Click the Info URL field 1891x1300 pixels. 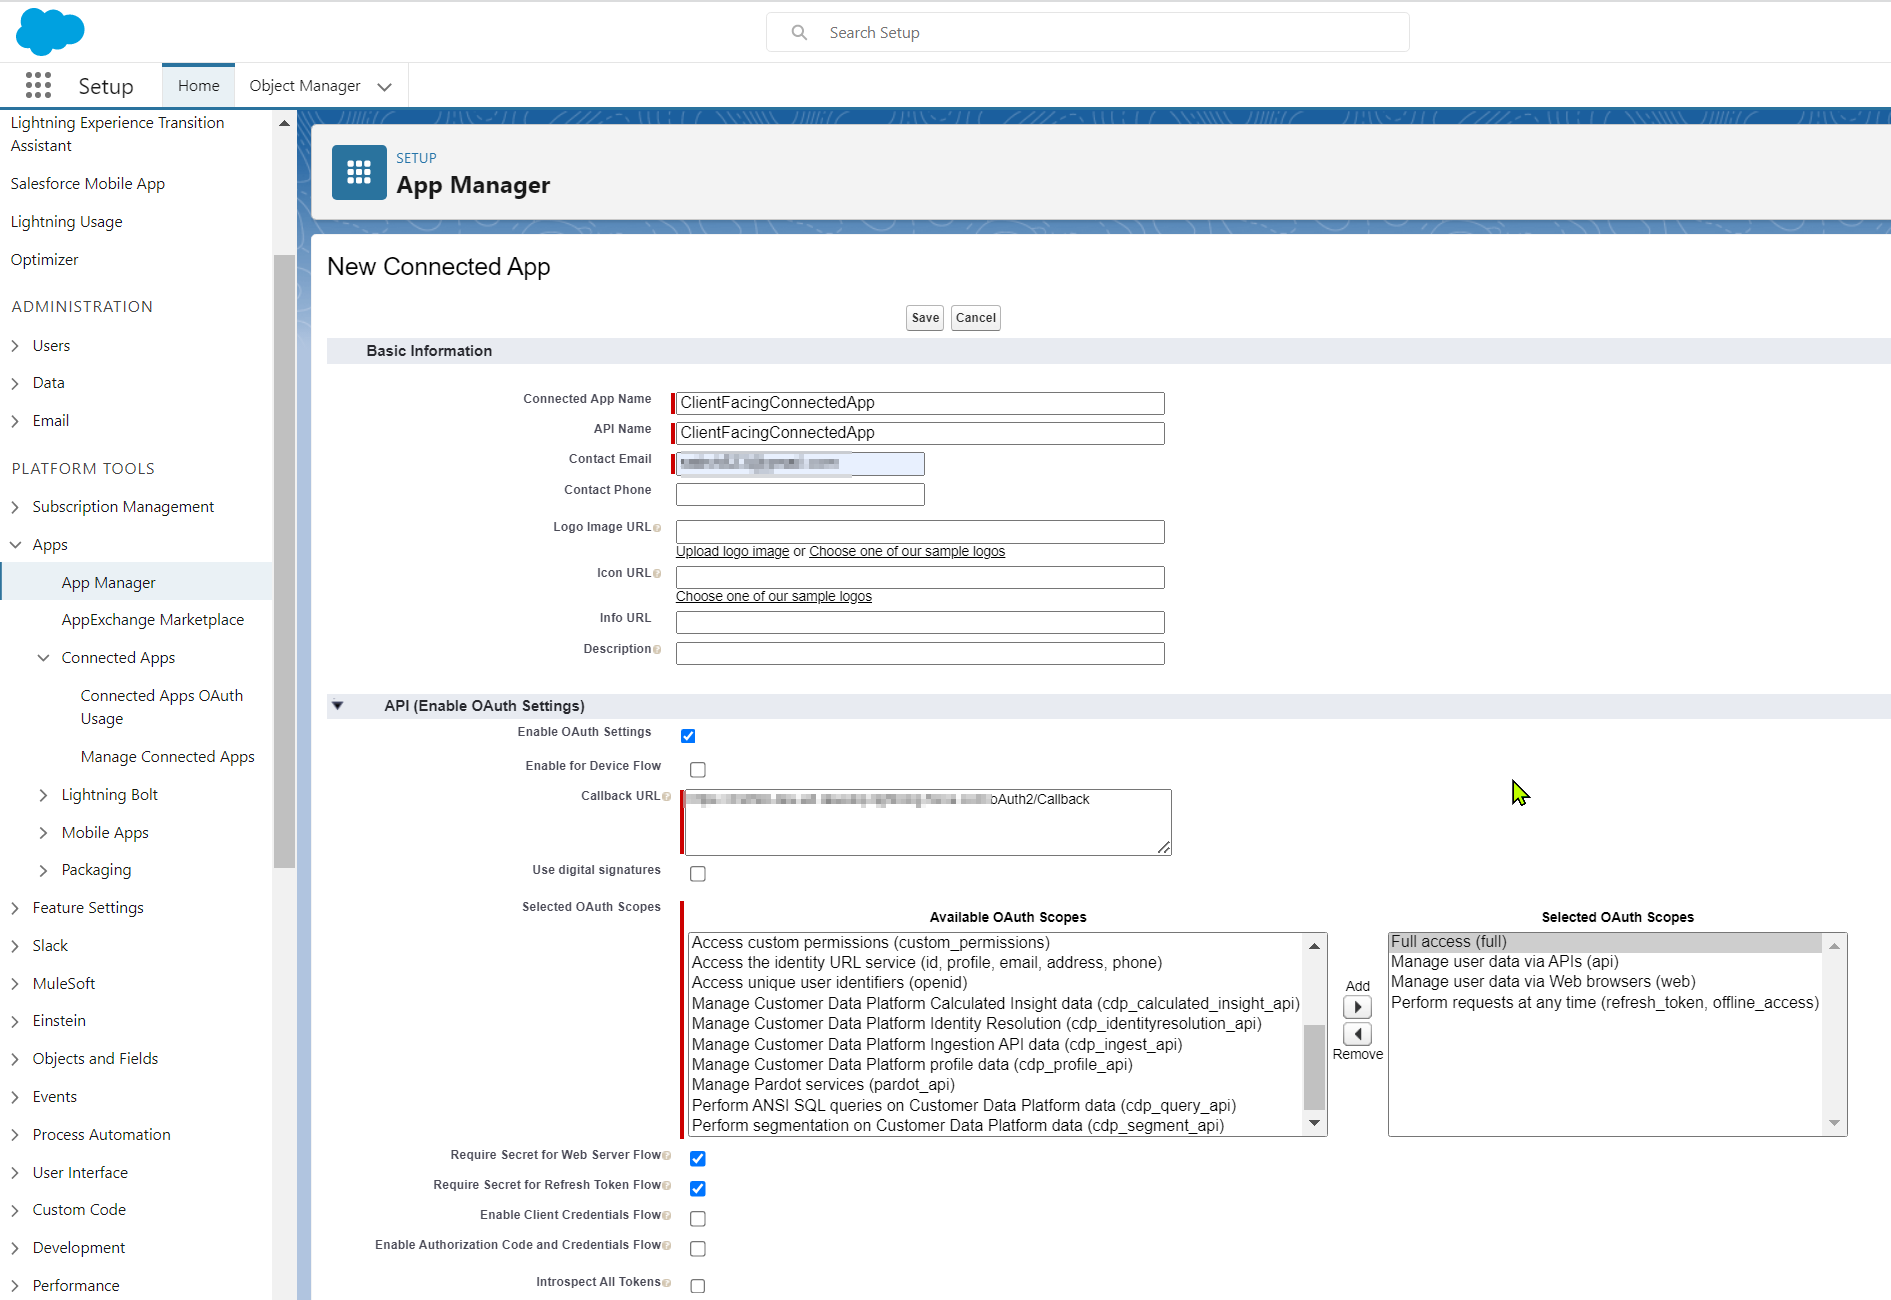[x=920, y=622]
